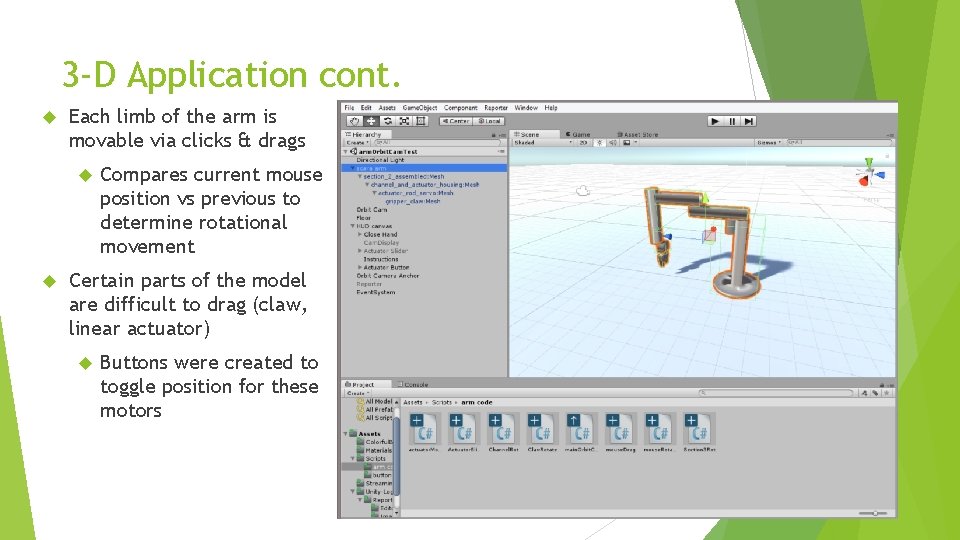Open the File menu
The width and height of the screenshot is (960, 540).
coord(349,108)
